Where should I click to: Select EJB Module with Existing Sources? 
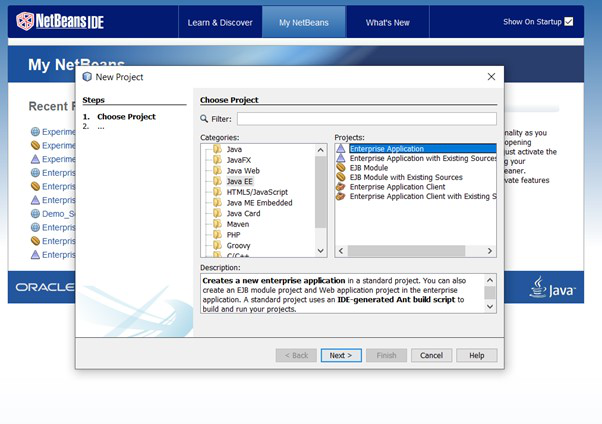coord(406,177)
